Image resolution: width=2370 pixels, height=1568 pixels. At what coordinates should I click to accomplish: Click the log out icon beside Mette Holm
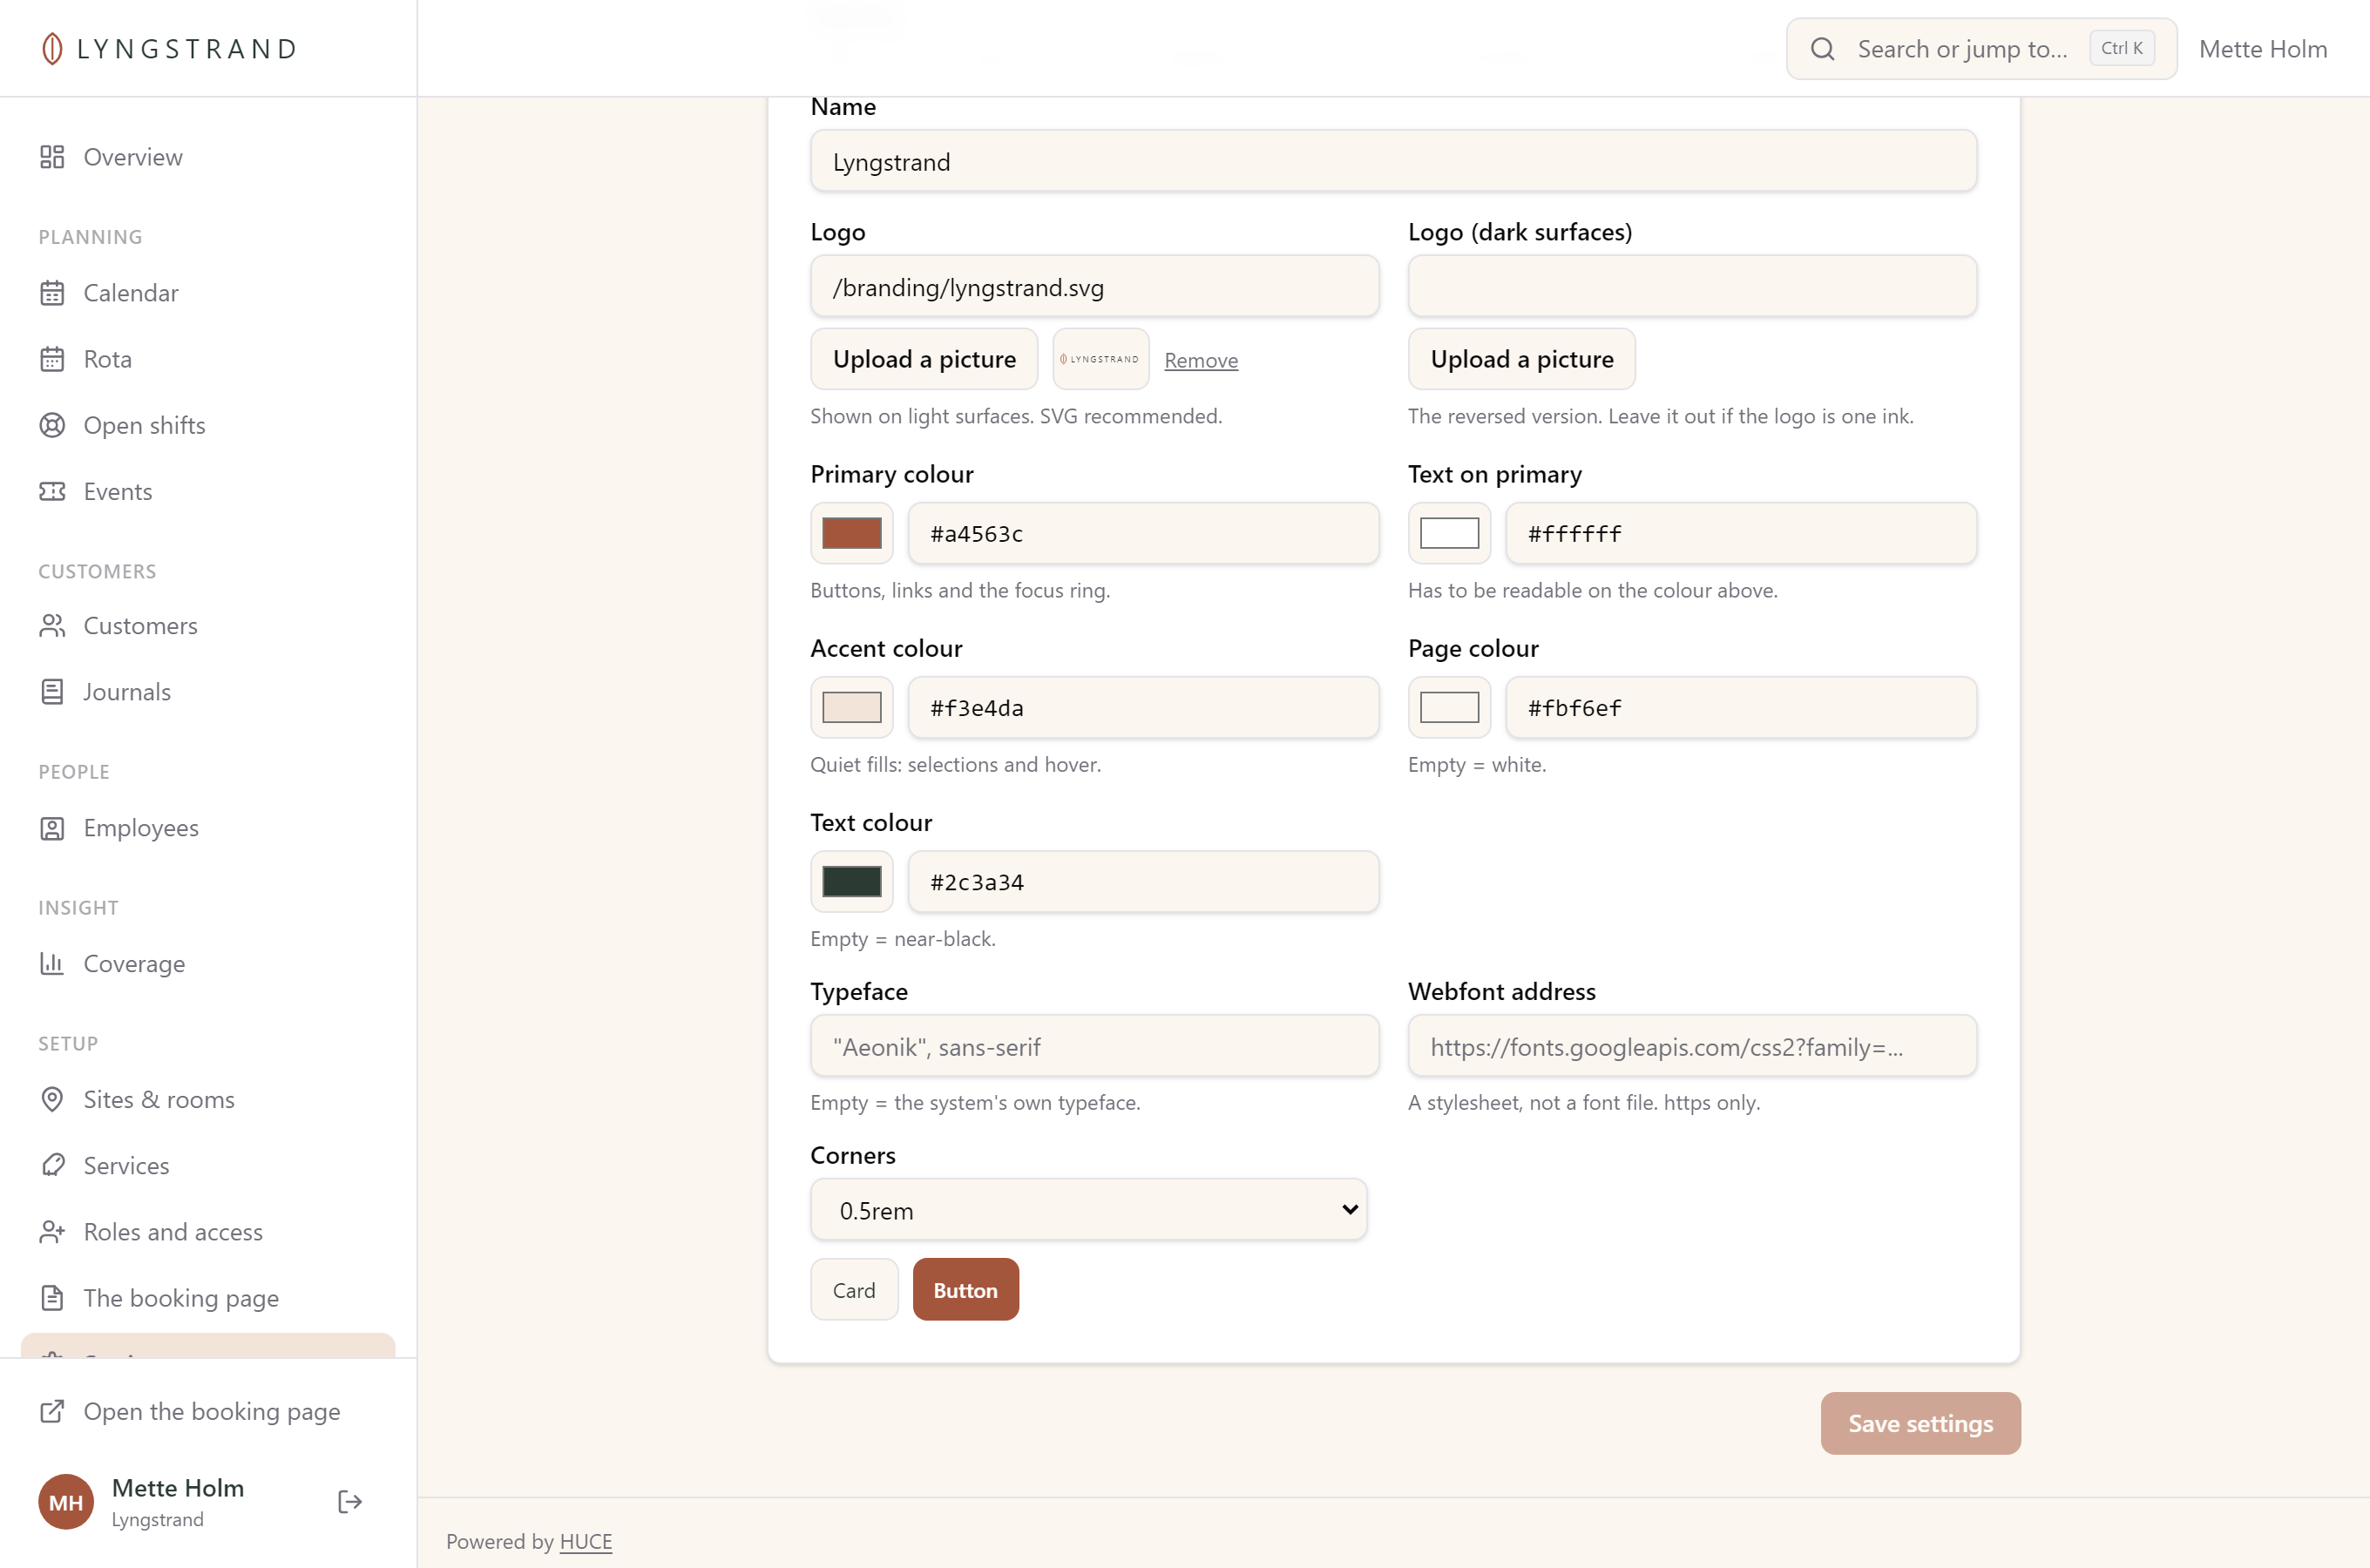click(350, 1502)
